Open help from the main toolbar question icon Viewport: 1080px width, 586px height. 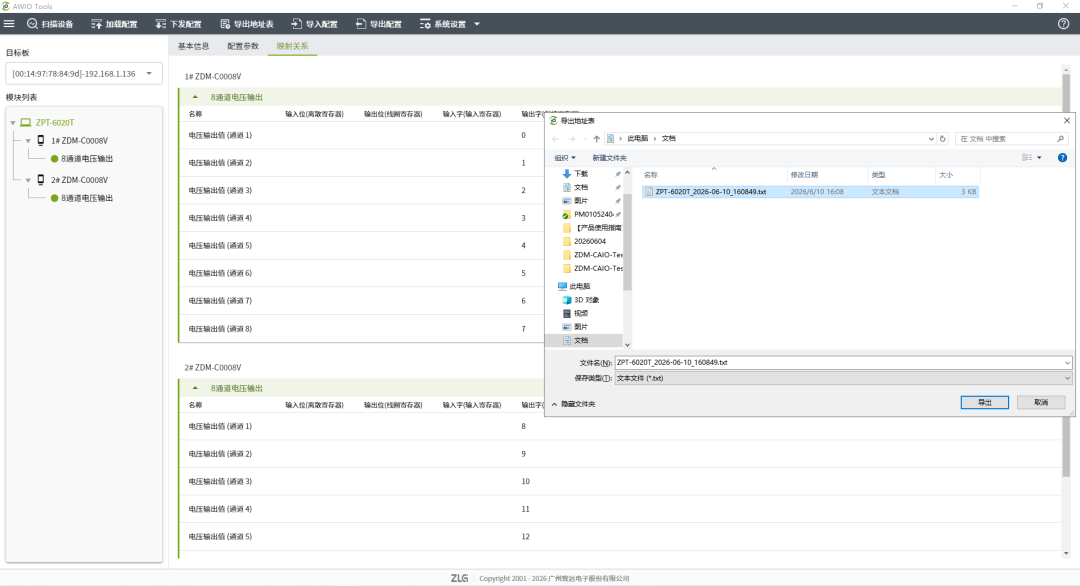point(1063,24)
